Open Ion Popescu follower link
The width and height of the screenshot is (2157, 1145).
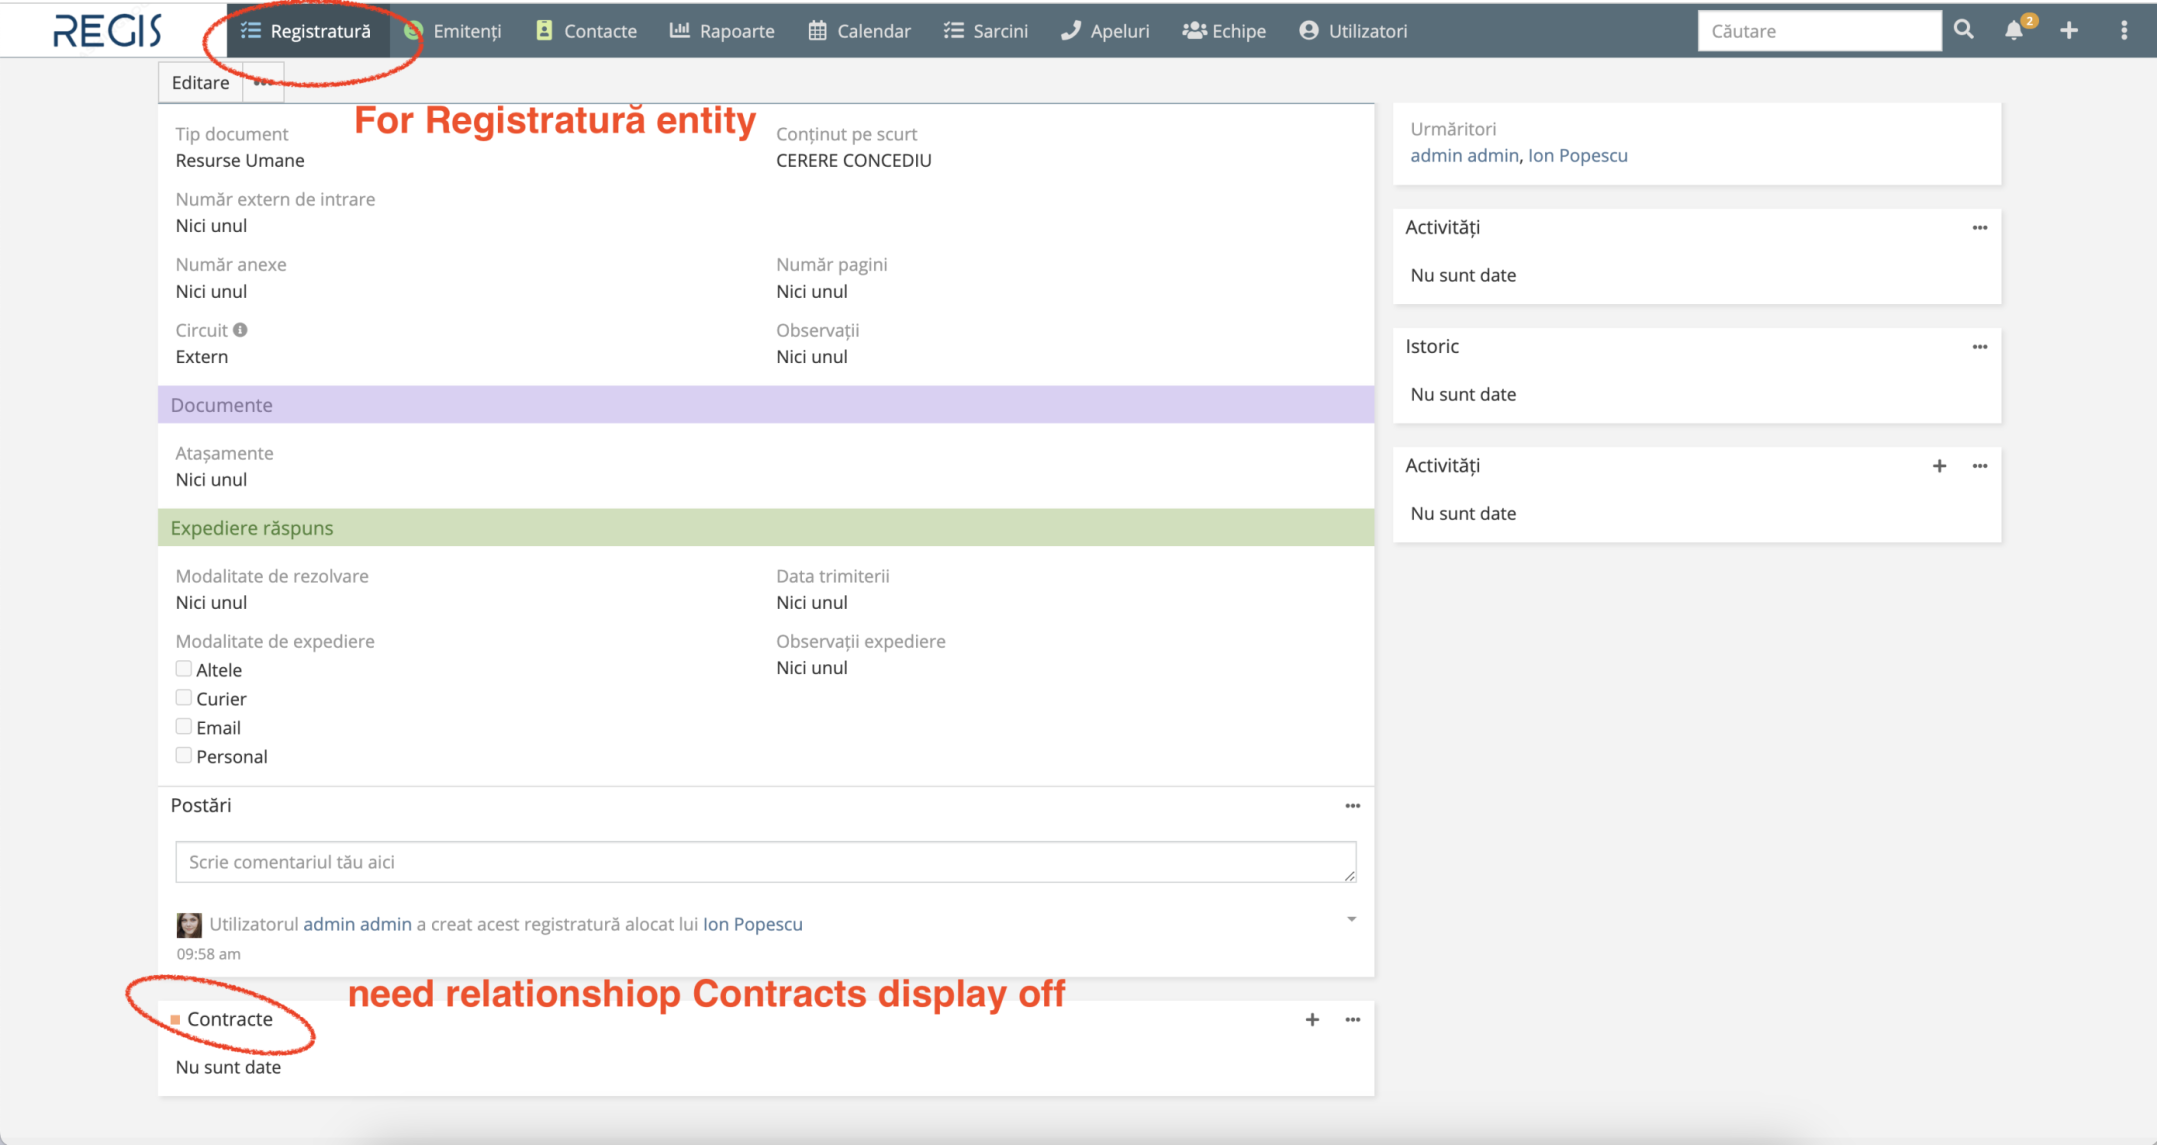click(1577, 155)
